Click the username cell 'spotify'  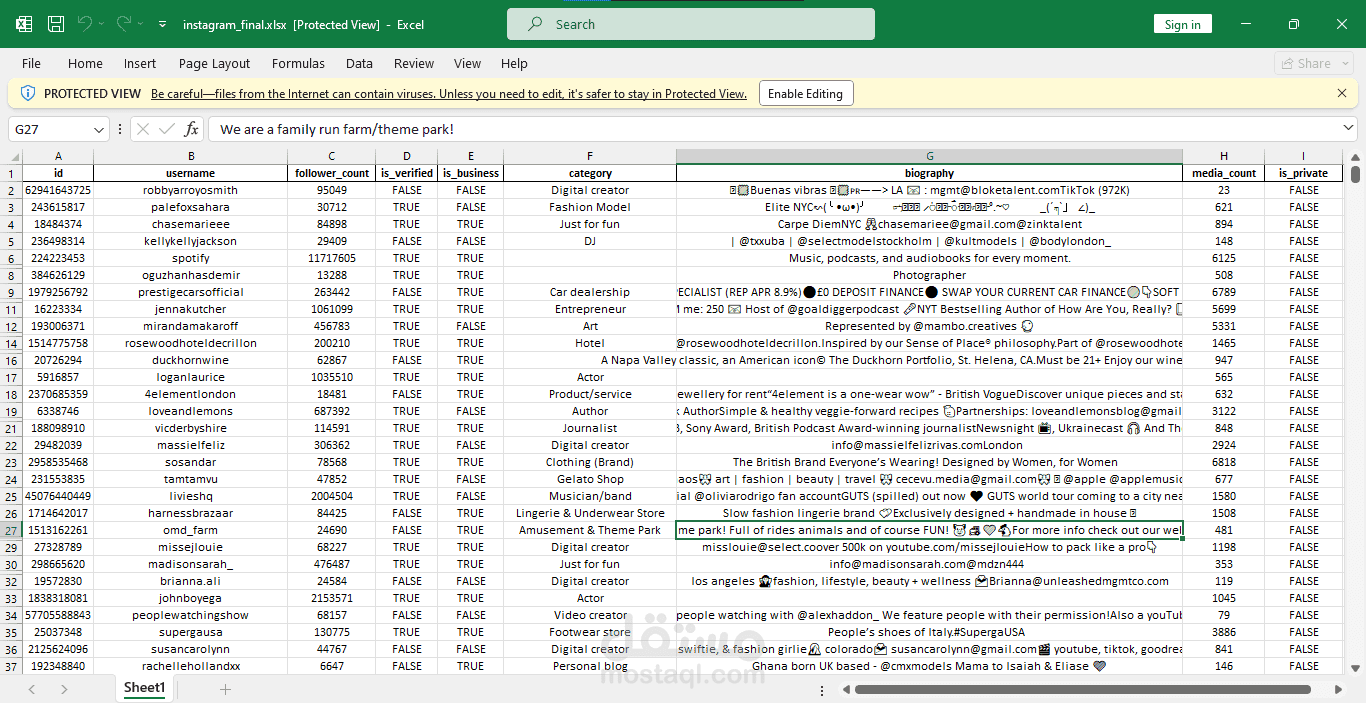click(190, 258)
